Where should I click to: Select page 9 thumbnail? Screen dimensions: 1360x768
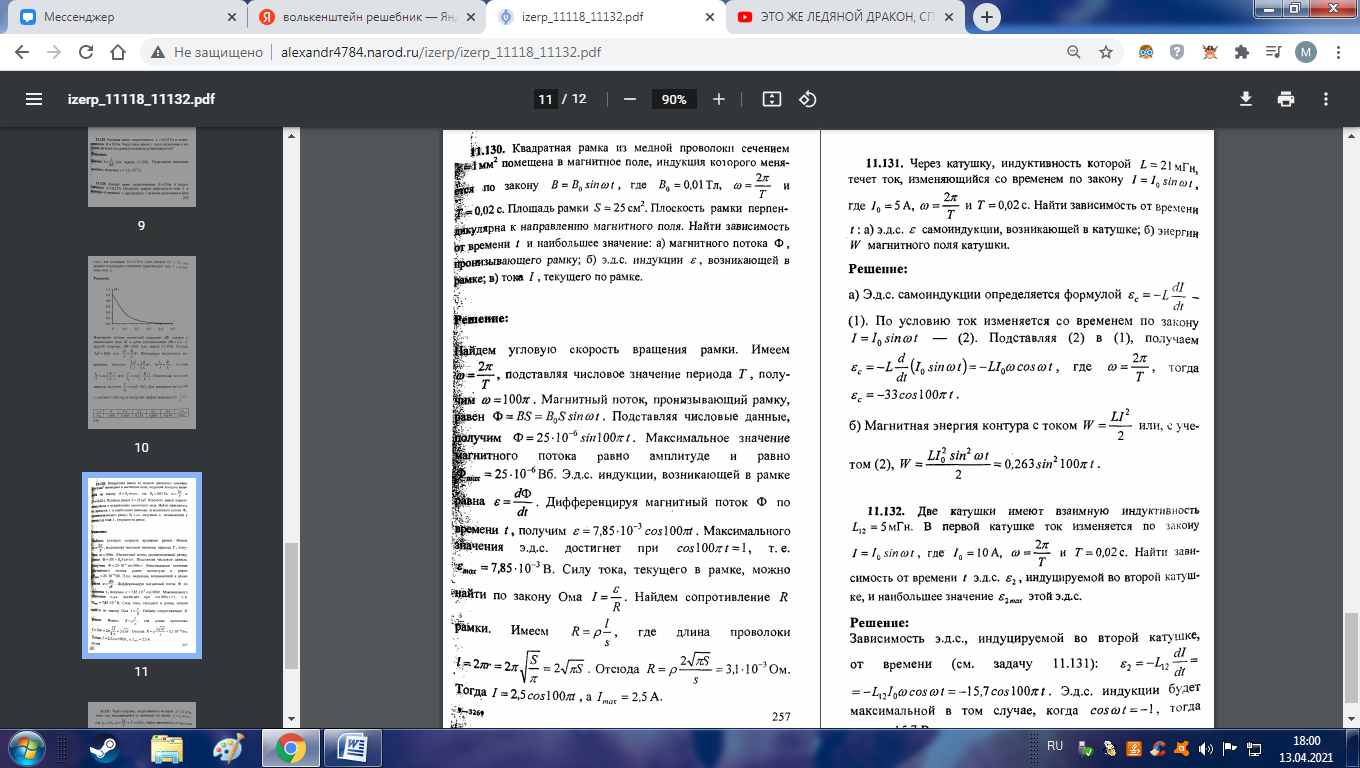click(141, 168)
